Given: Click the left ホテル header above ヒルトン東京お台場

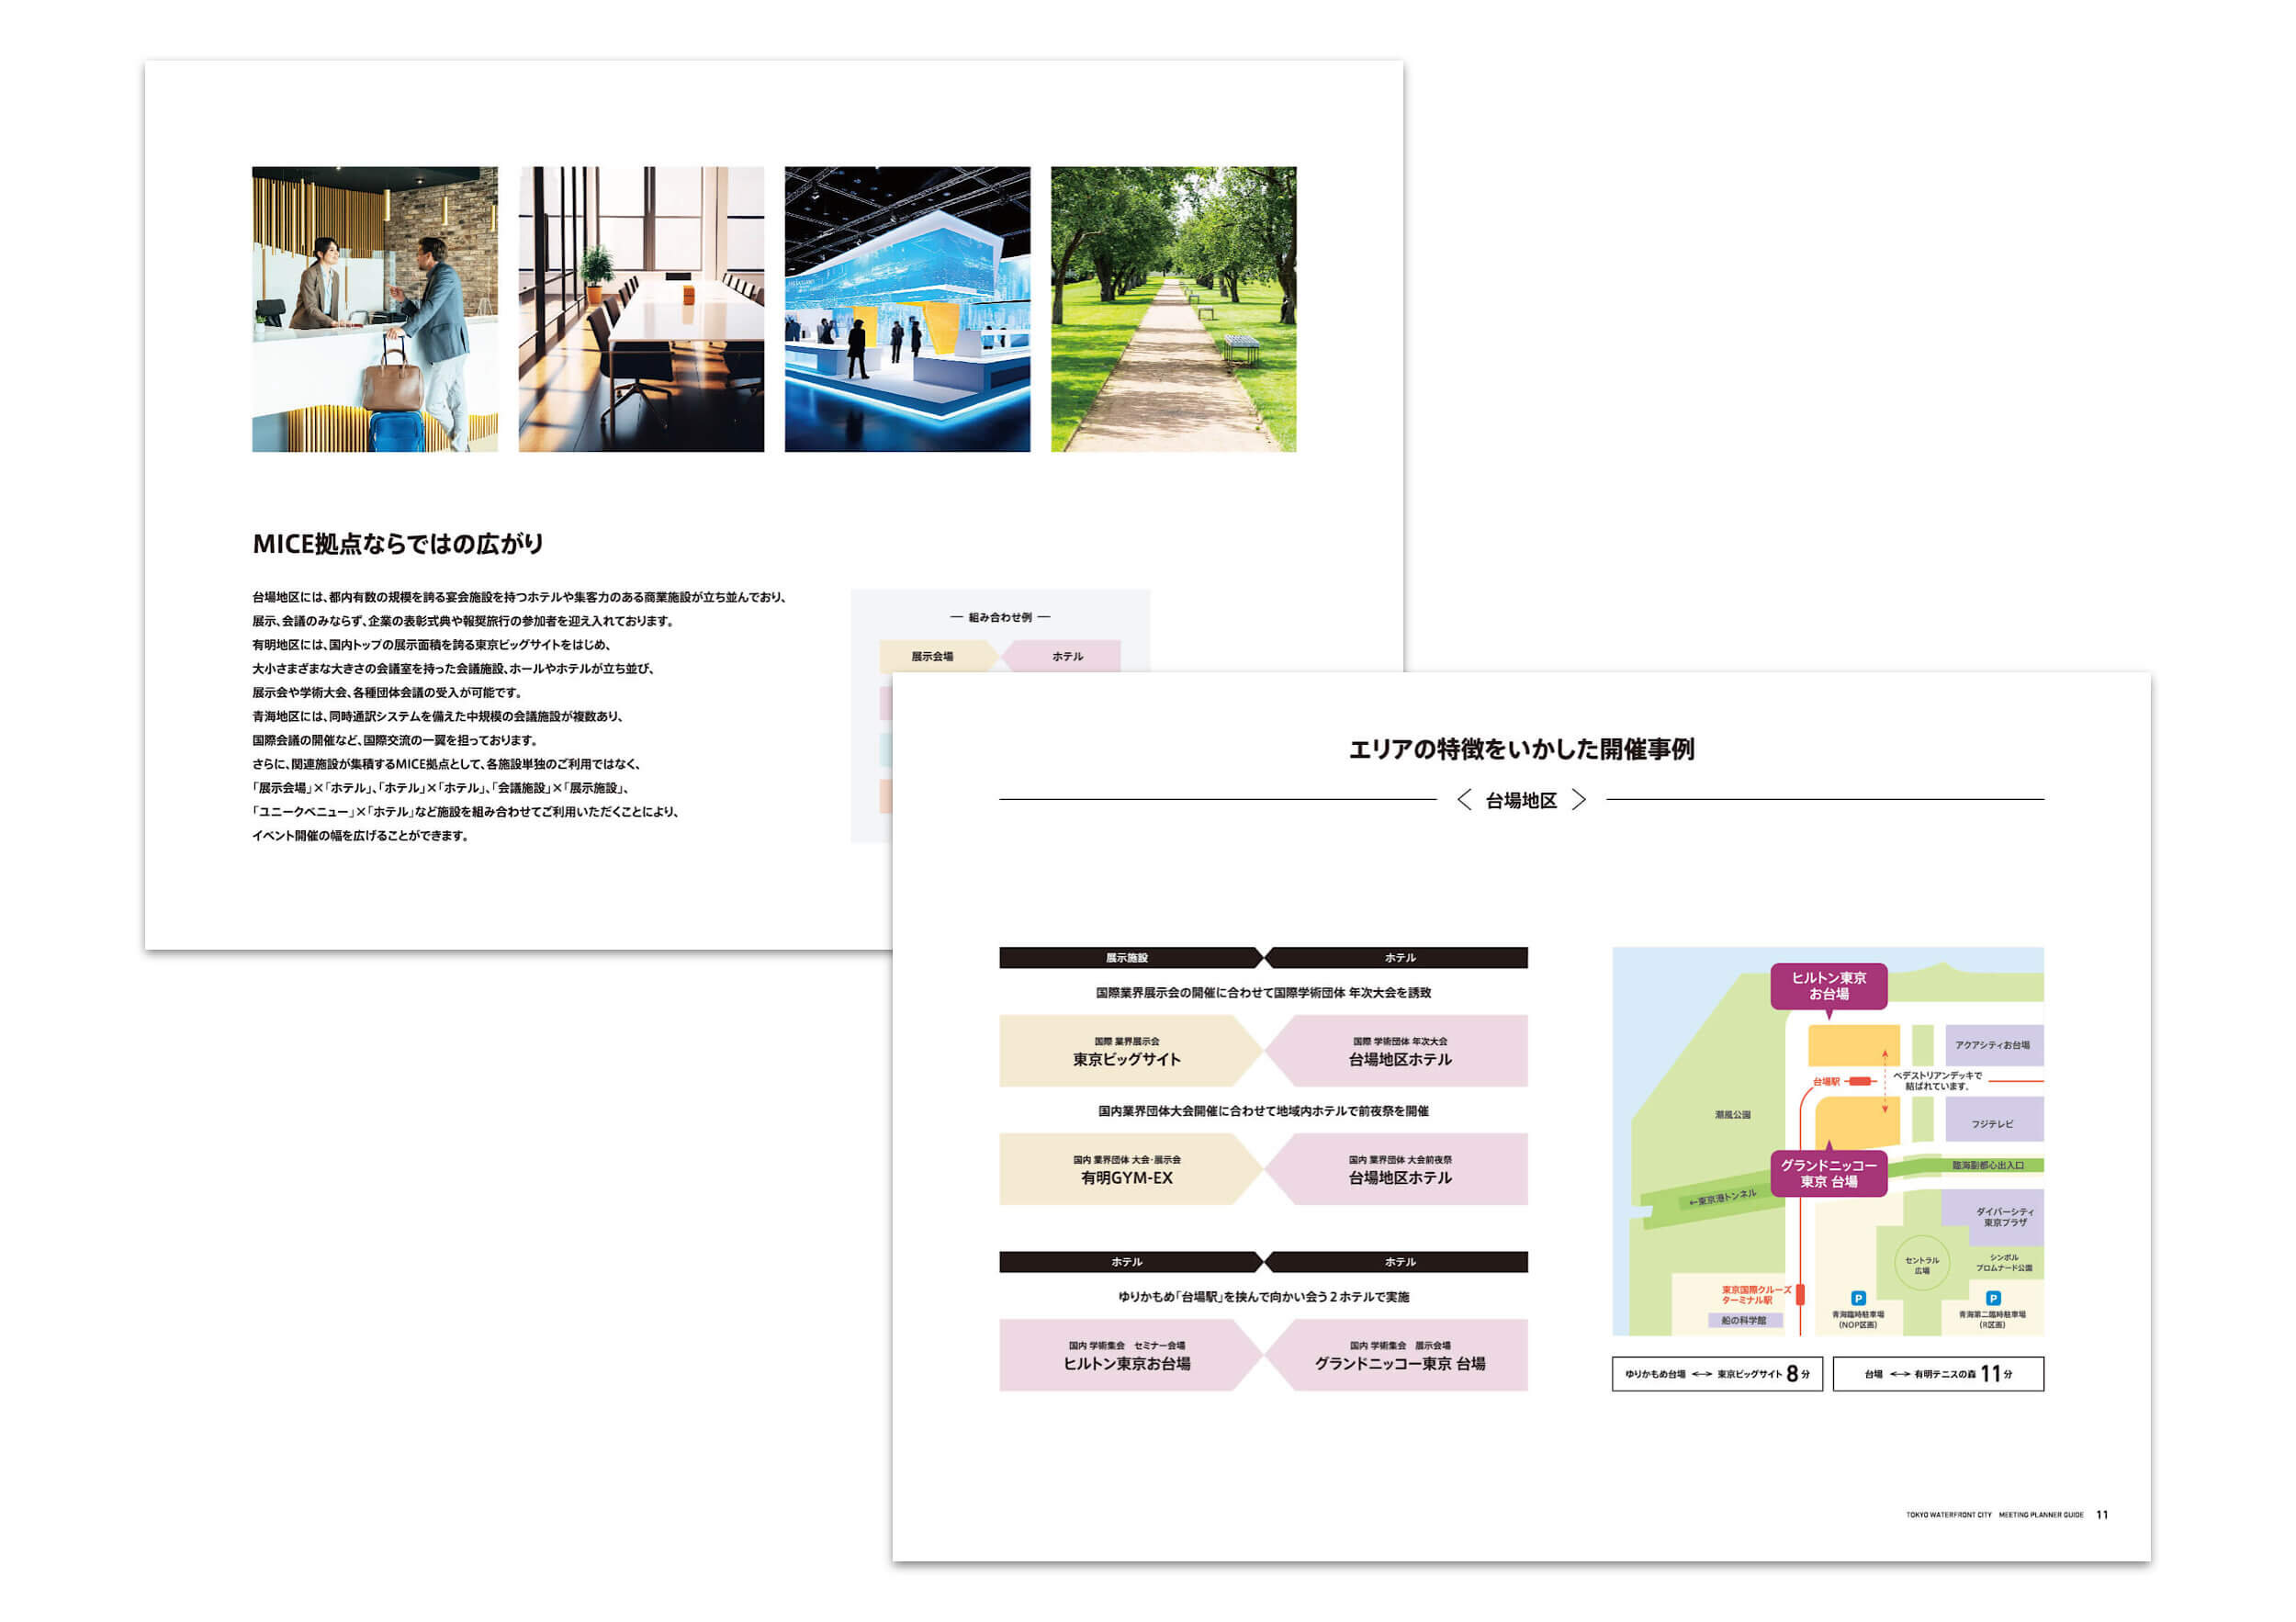Looking at the screenshot, I should coord(1130,1261).
